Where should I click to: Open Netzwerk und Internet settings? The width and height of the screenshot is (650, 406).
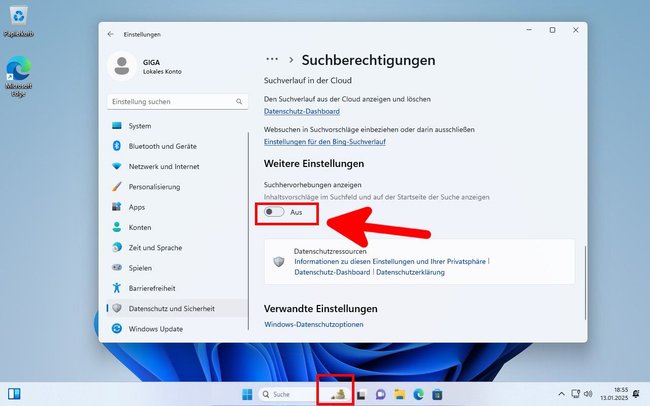(177, 166)
